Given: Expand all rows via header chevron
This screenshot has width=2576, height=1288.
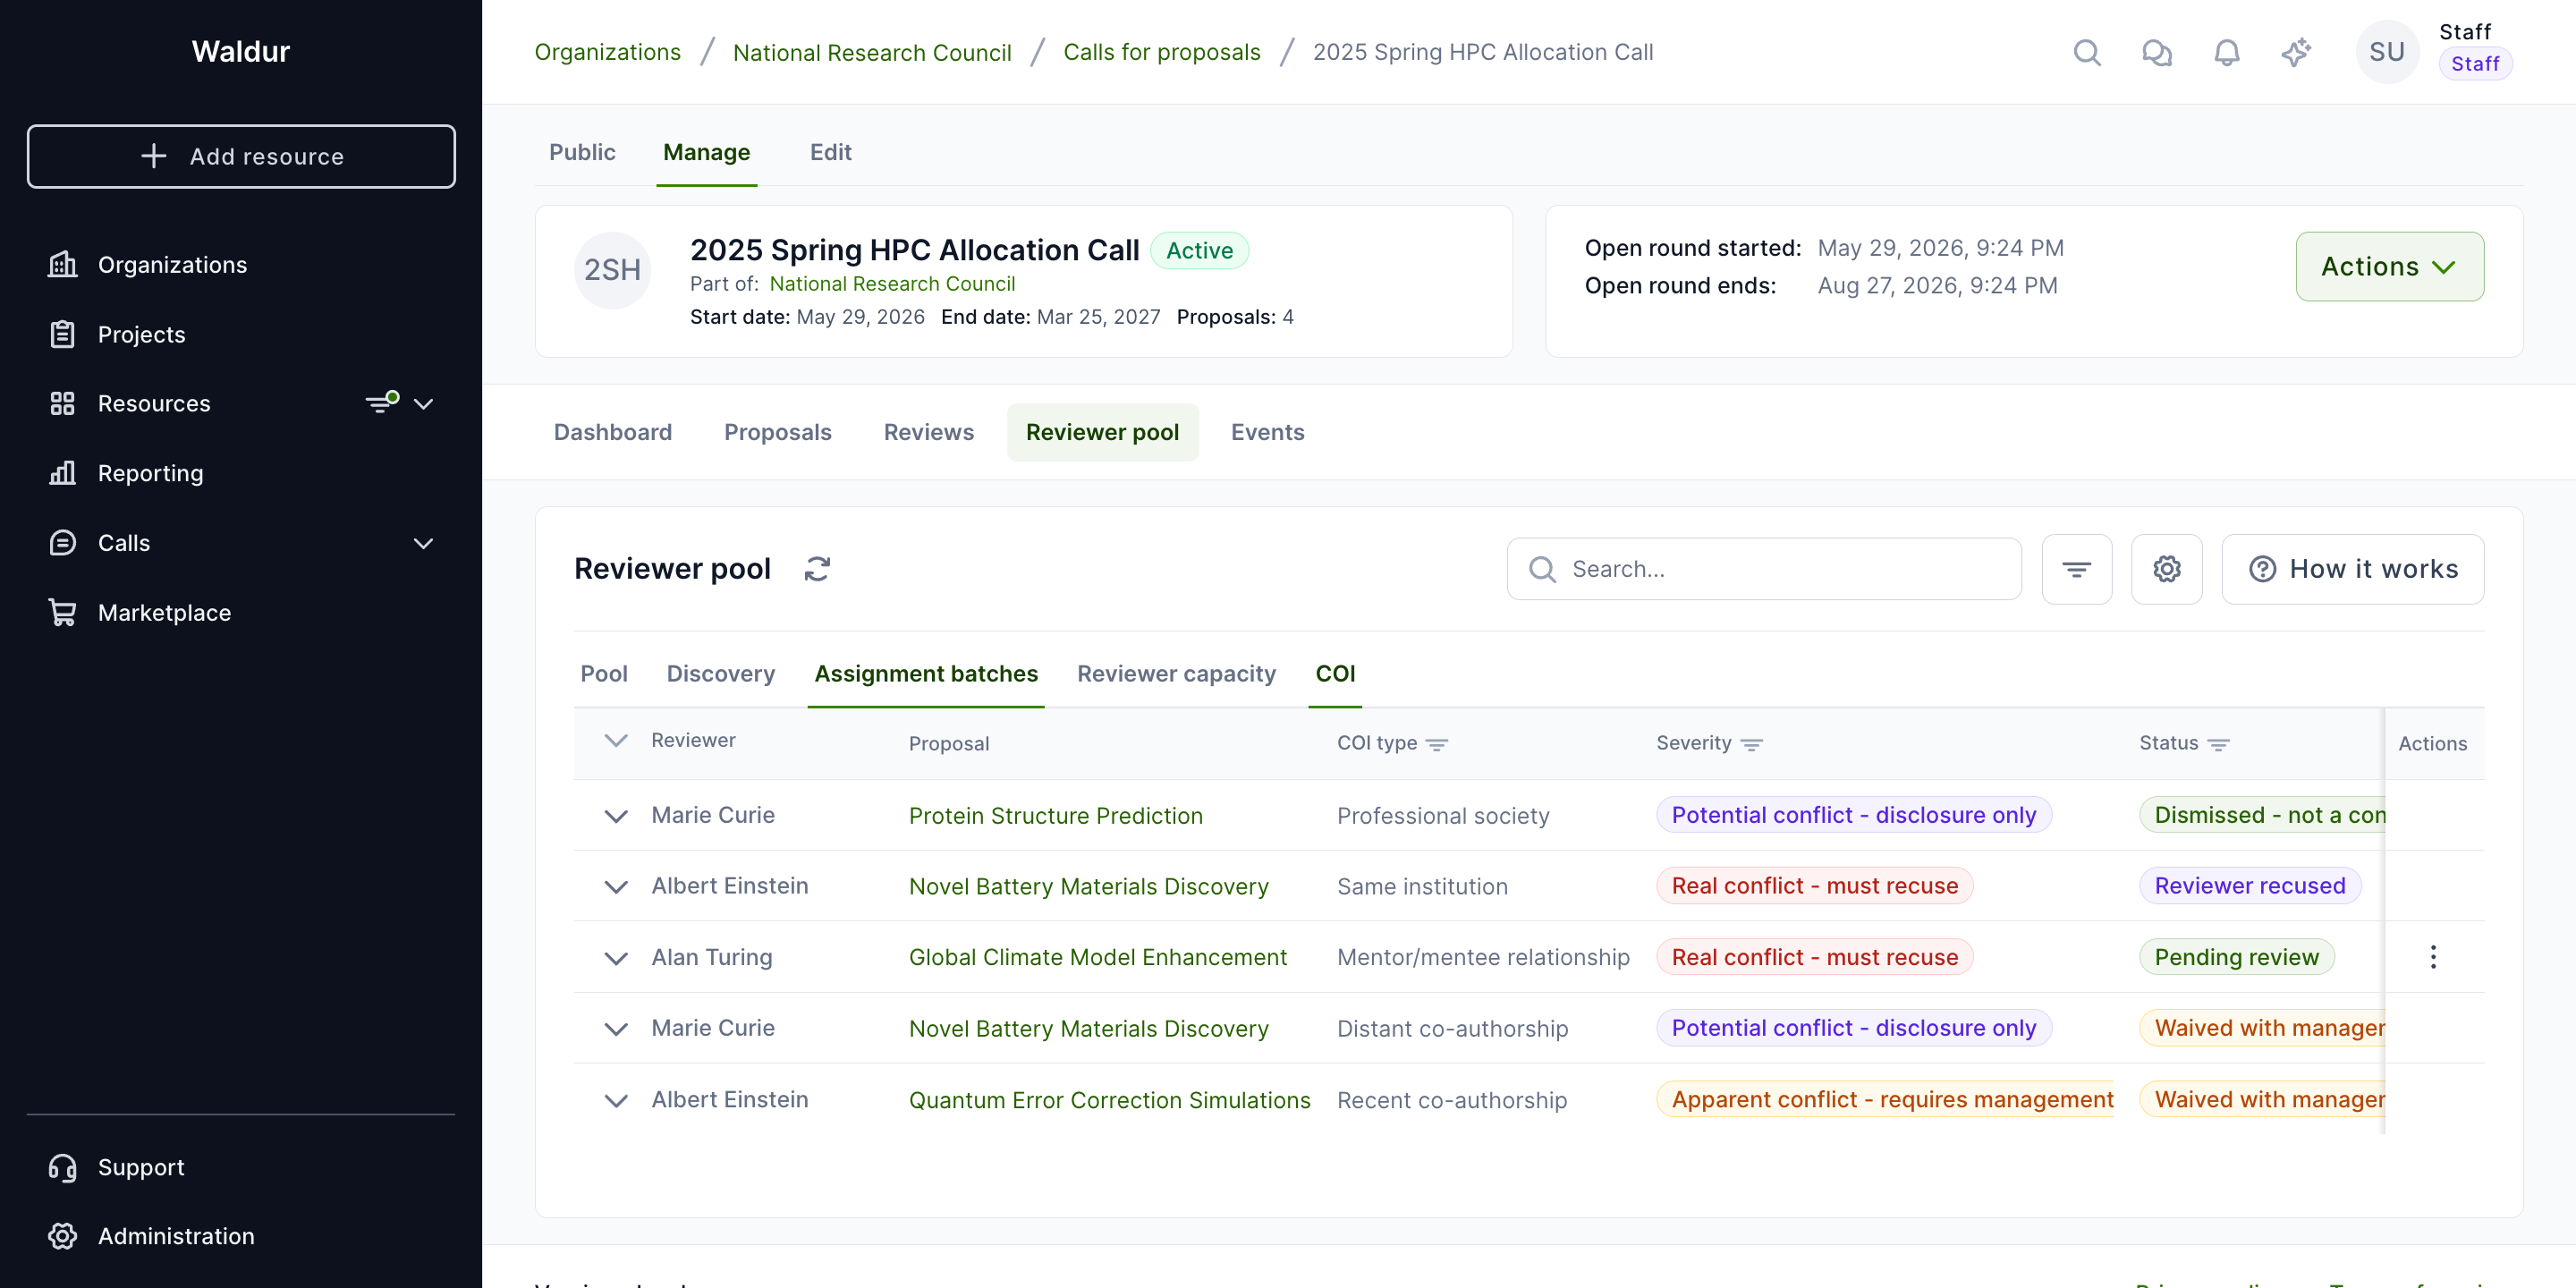Looking at the screenshot, I should coord(616,740).
